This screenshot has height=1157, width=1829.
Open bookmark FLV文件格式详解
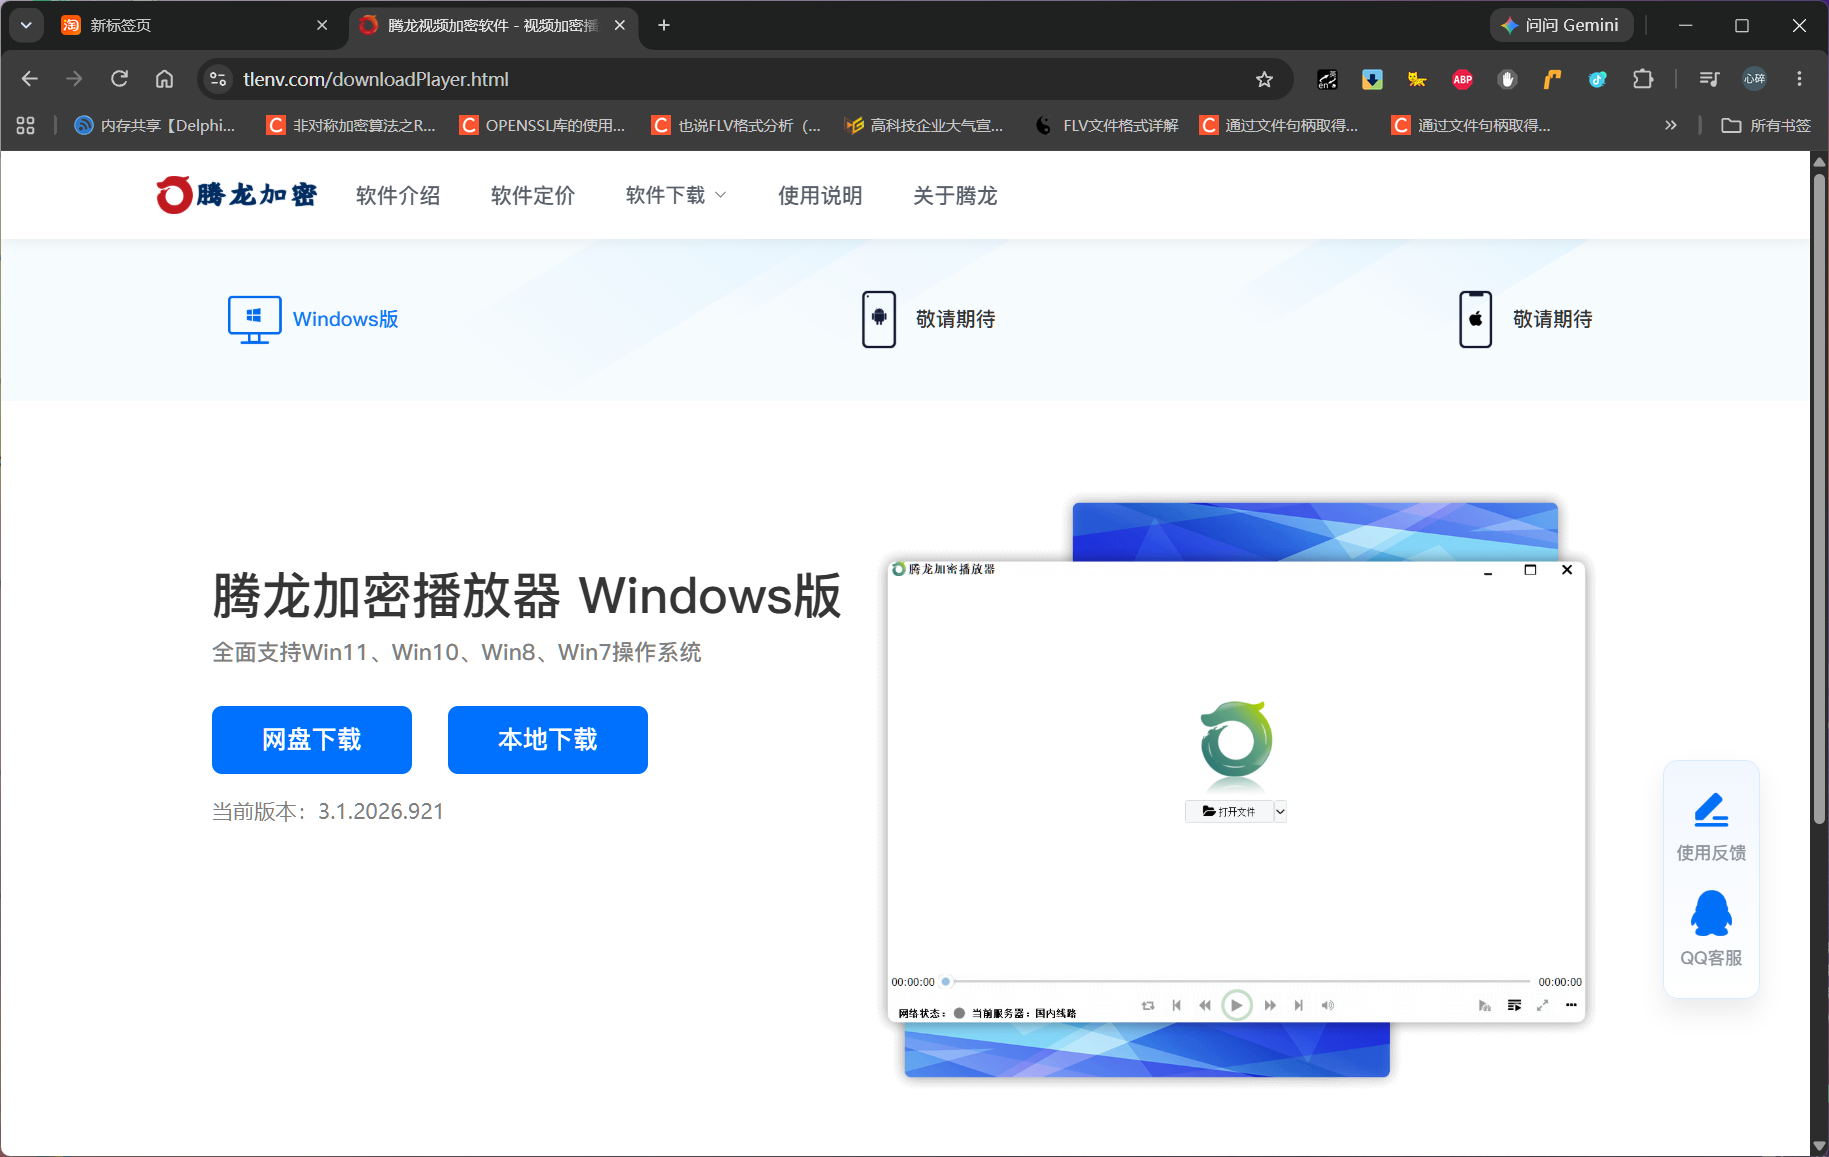pos(1107,125)
